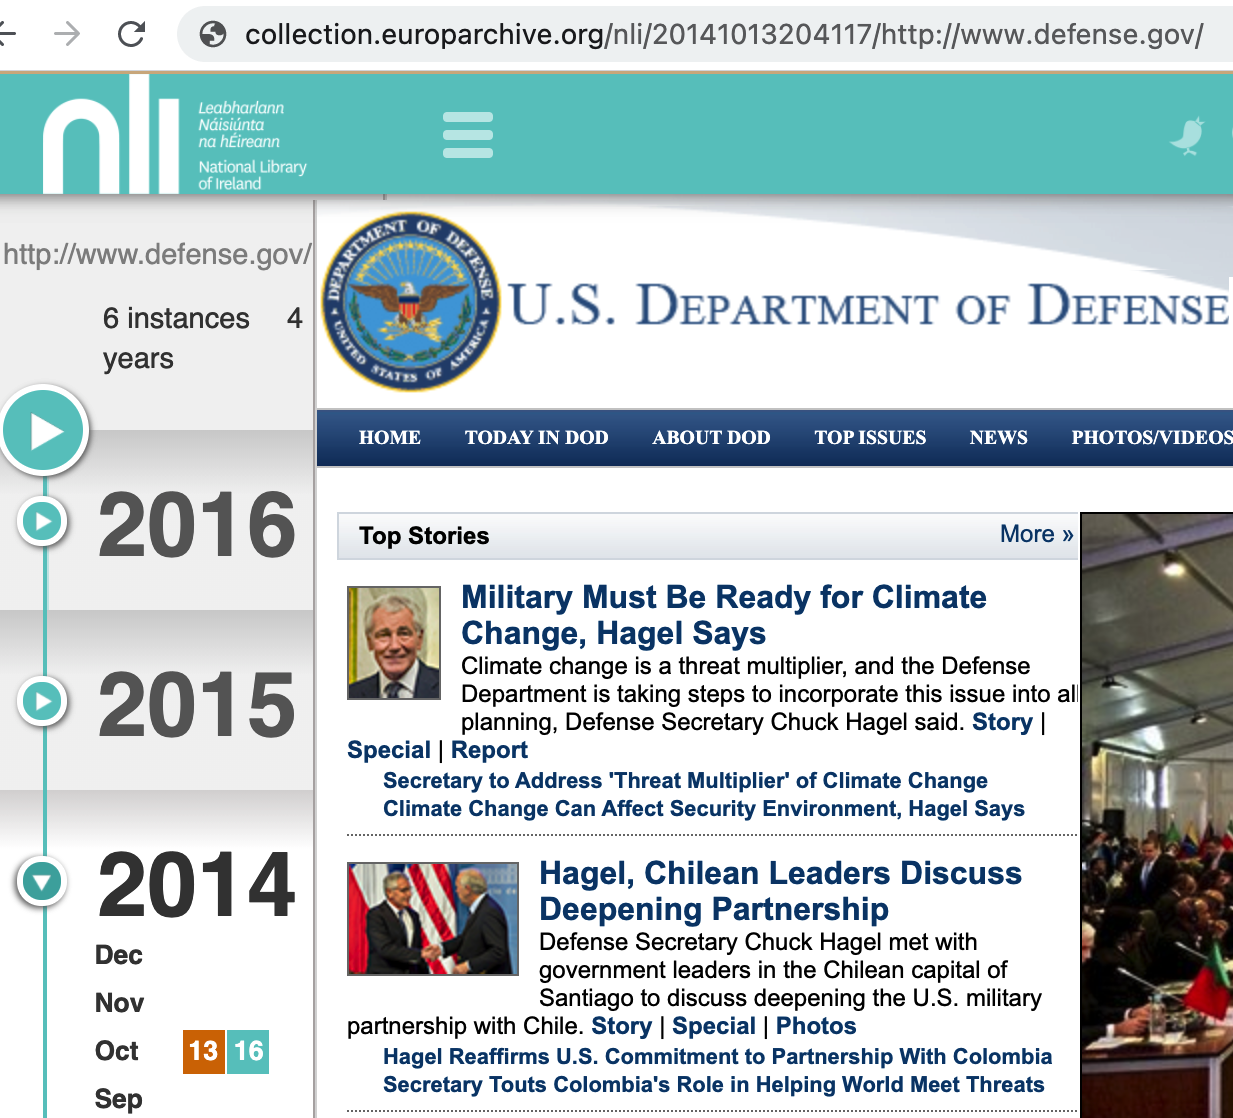
Task: Click the '6 instances' text
Action: [176, 318]
